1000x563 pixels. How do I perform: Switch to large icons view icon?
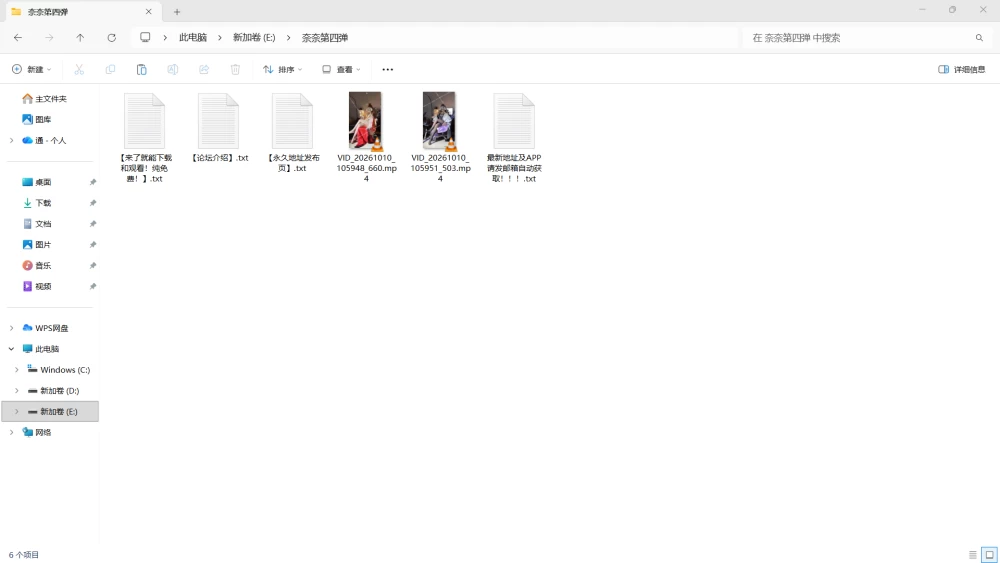click(990, 555)
